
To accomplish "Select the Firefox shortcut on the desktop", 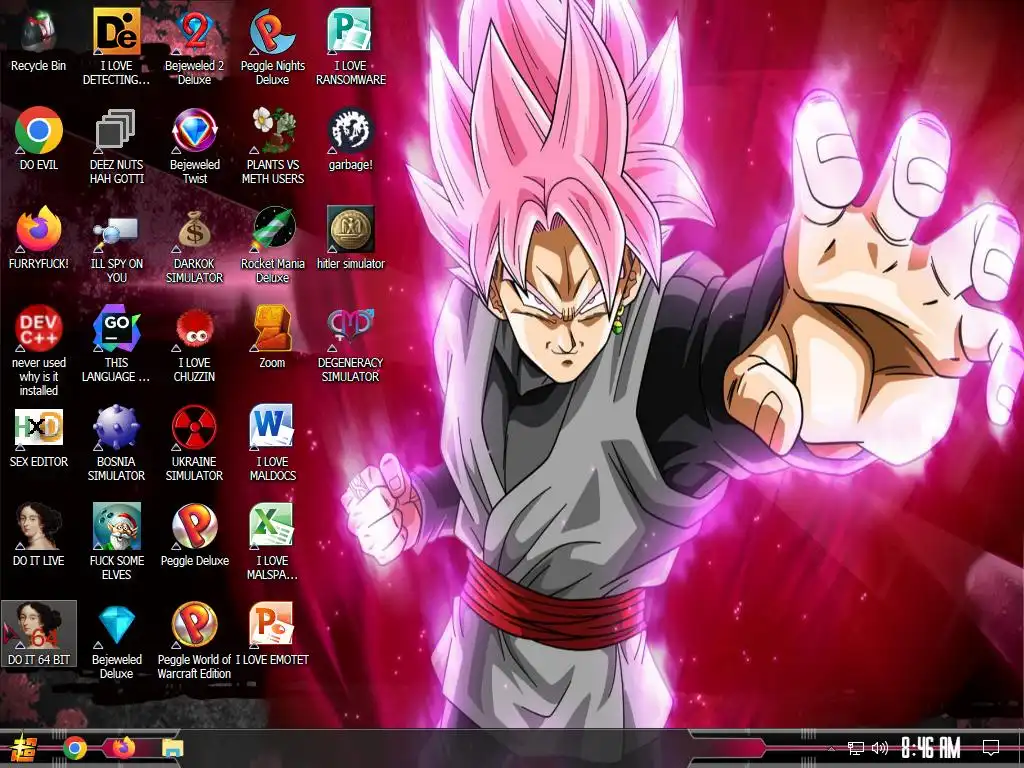I will 39,238.
